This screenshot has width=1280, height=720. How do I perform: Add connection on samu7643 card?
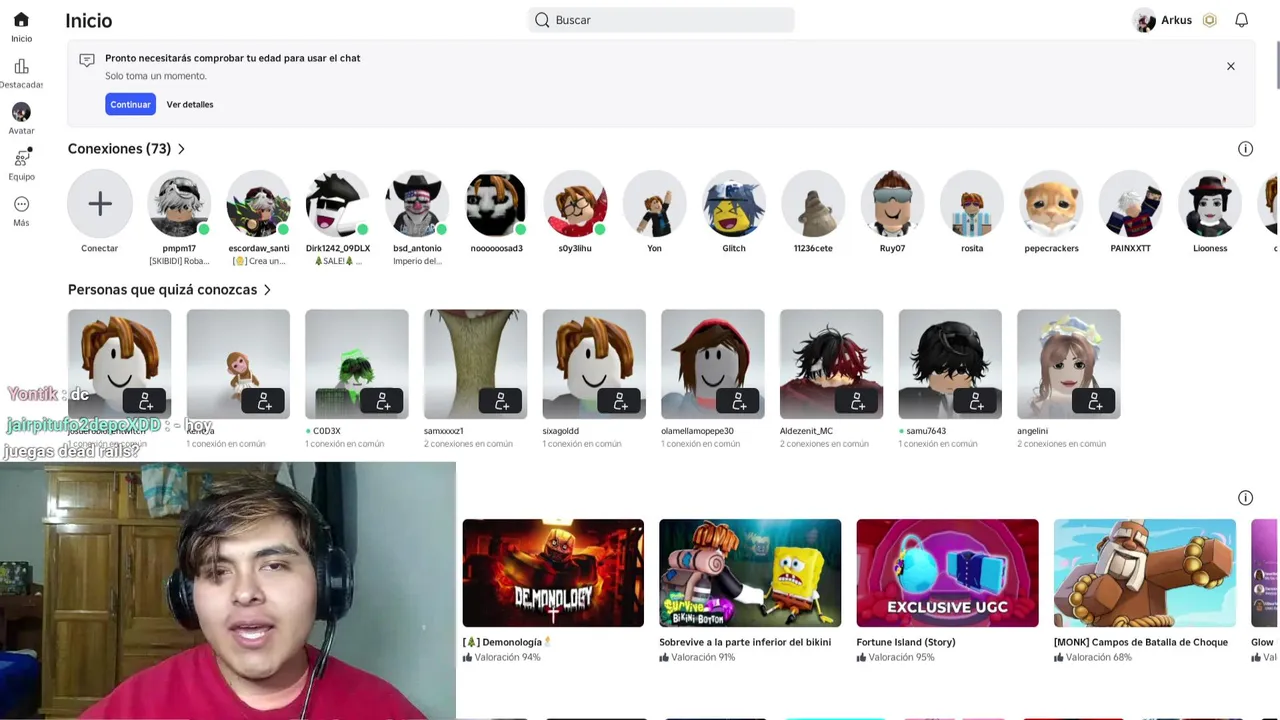click(976, 401)
